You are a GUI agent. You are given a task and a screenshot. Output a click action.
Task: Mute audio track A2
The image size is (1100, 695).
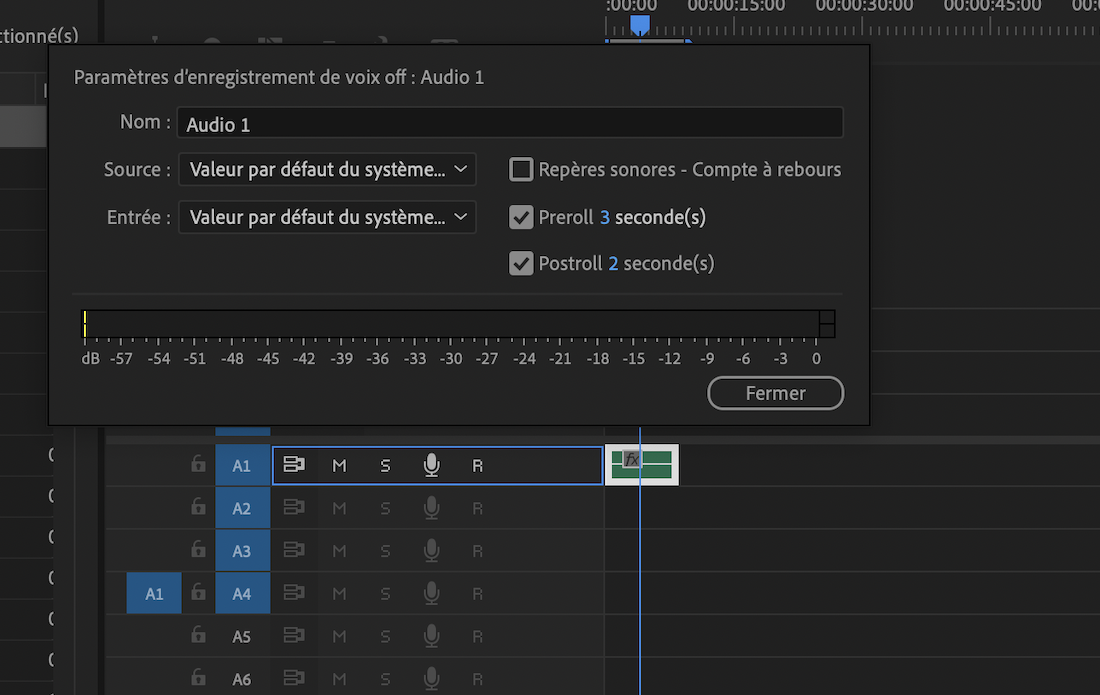pos(340,508)
